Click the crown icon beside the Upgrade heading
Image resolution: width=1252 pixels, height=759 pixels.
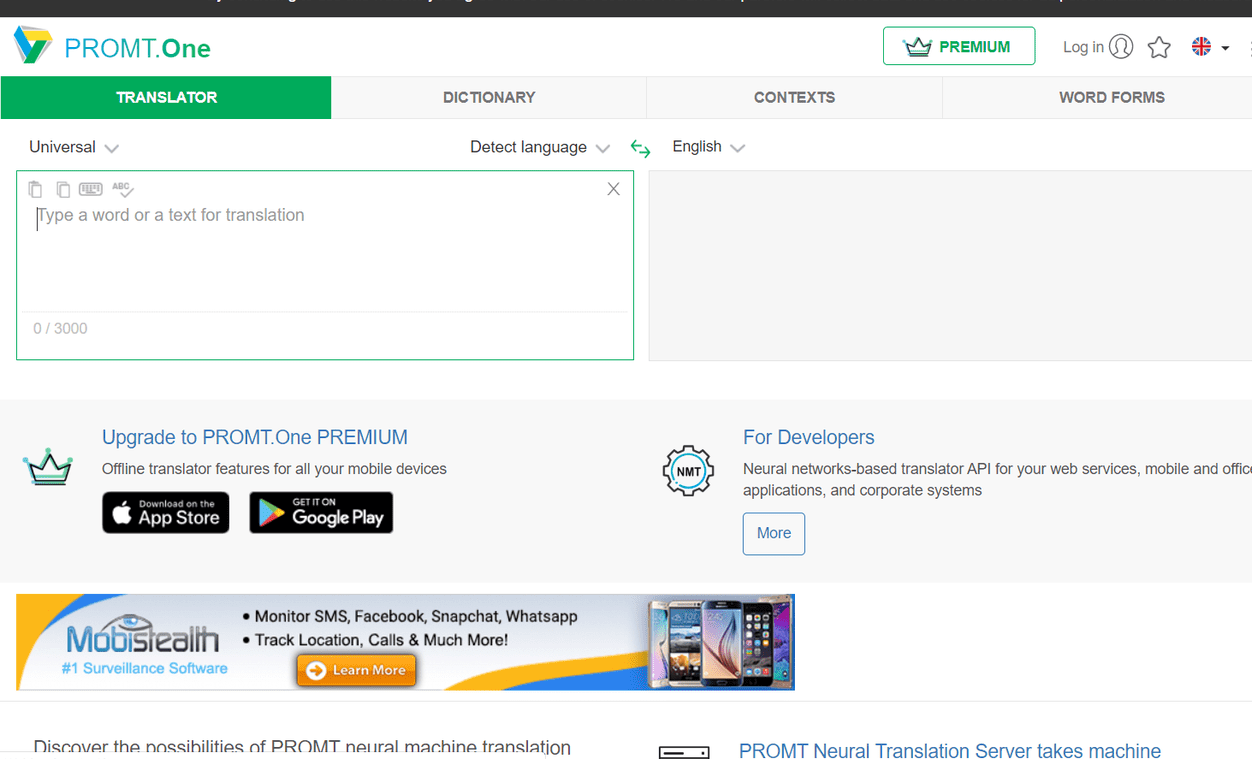(48, 467)
